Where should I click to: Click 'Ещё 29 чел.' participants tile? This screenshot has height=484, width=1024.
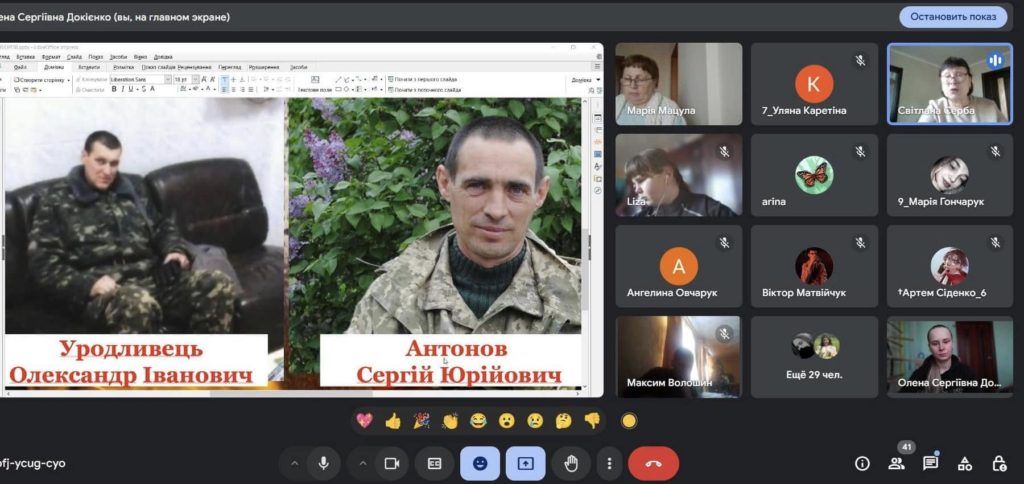tap(812, 357)
